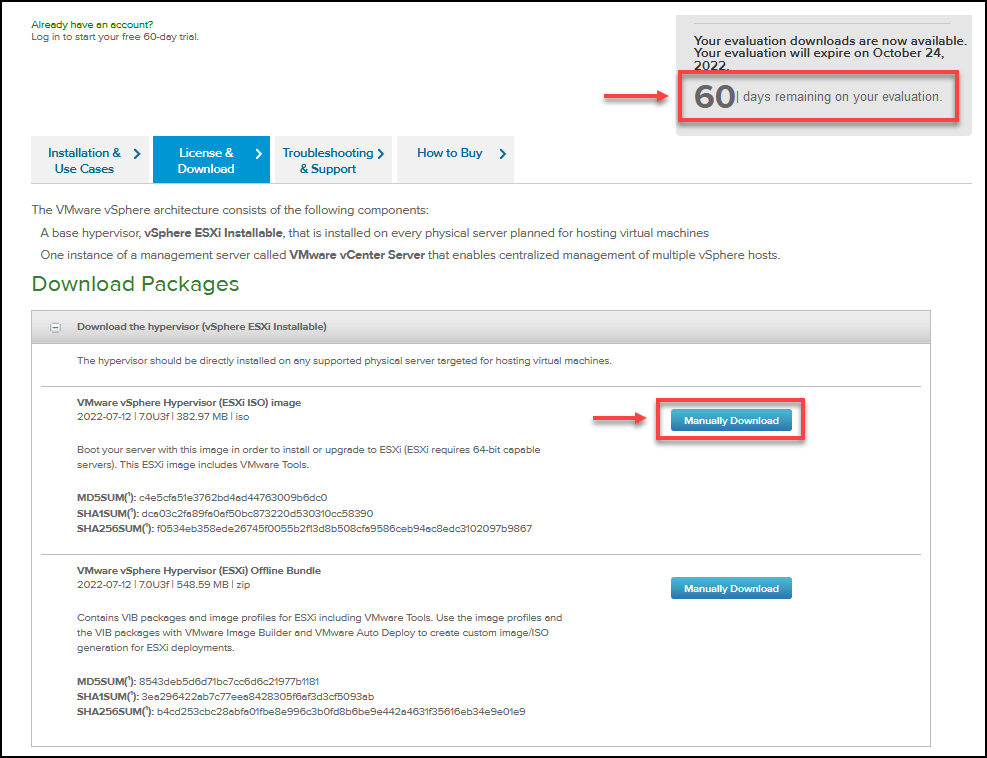The image size is (987, 758).
Task: Click chevron arrow on License & Download tab
Action: 258,154
